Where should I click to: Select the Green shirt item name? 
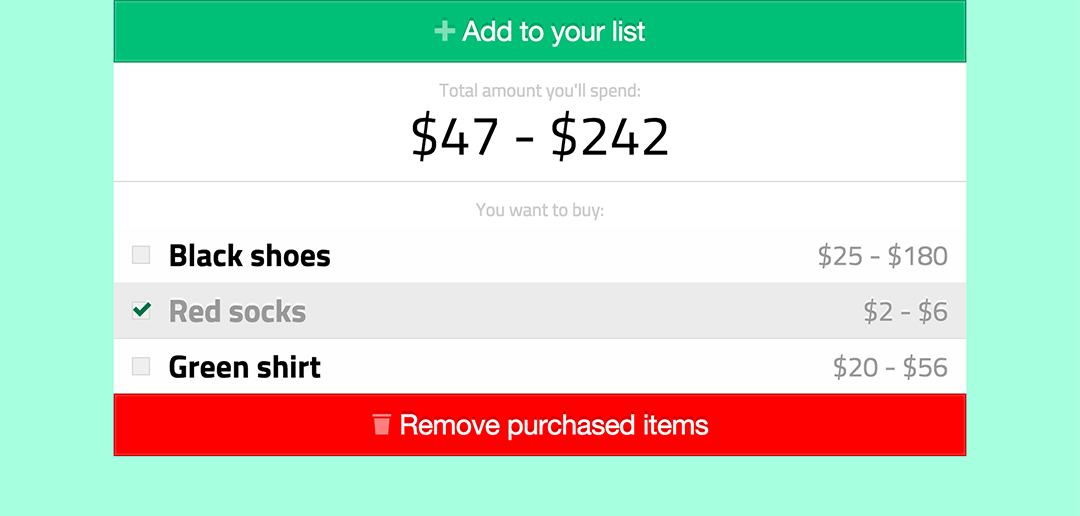(245, 367)
